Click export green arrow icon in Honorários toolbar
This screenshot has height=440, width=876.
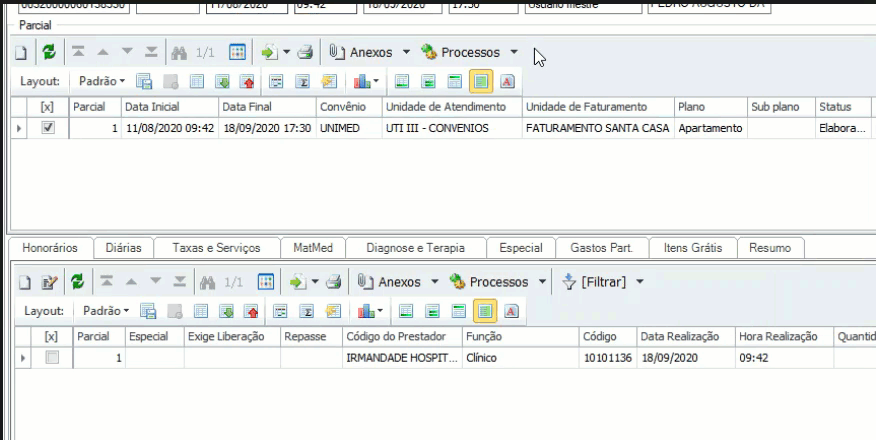298,282
